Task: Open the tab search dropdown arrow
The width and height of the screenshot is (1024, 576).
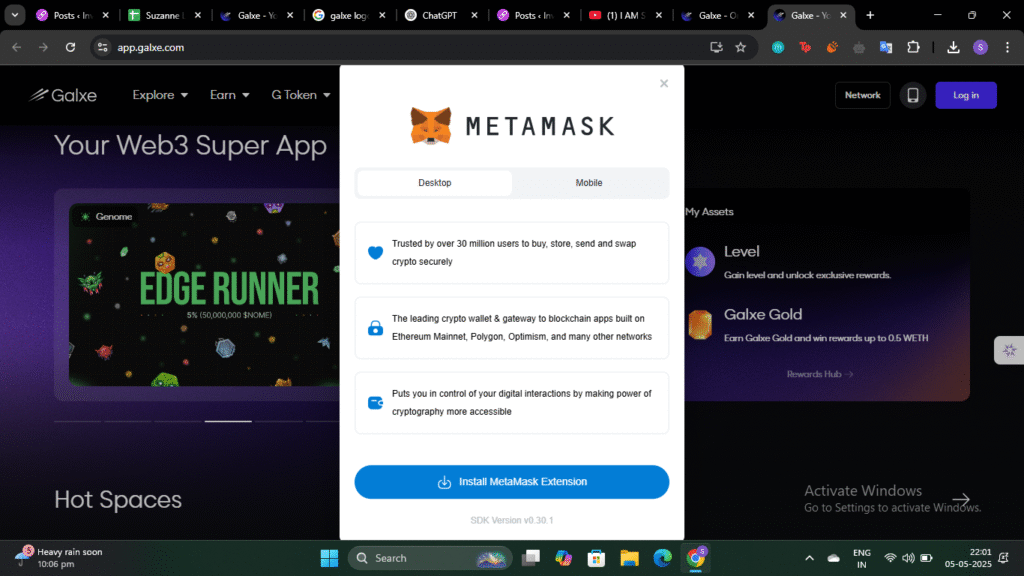Action: point(14,15)
